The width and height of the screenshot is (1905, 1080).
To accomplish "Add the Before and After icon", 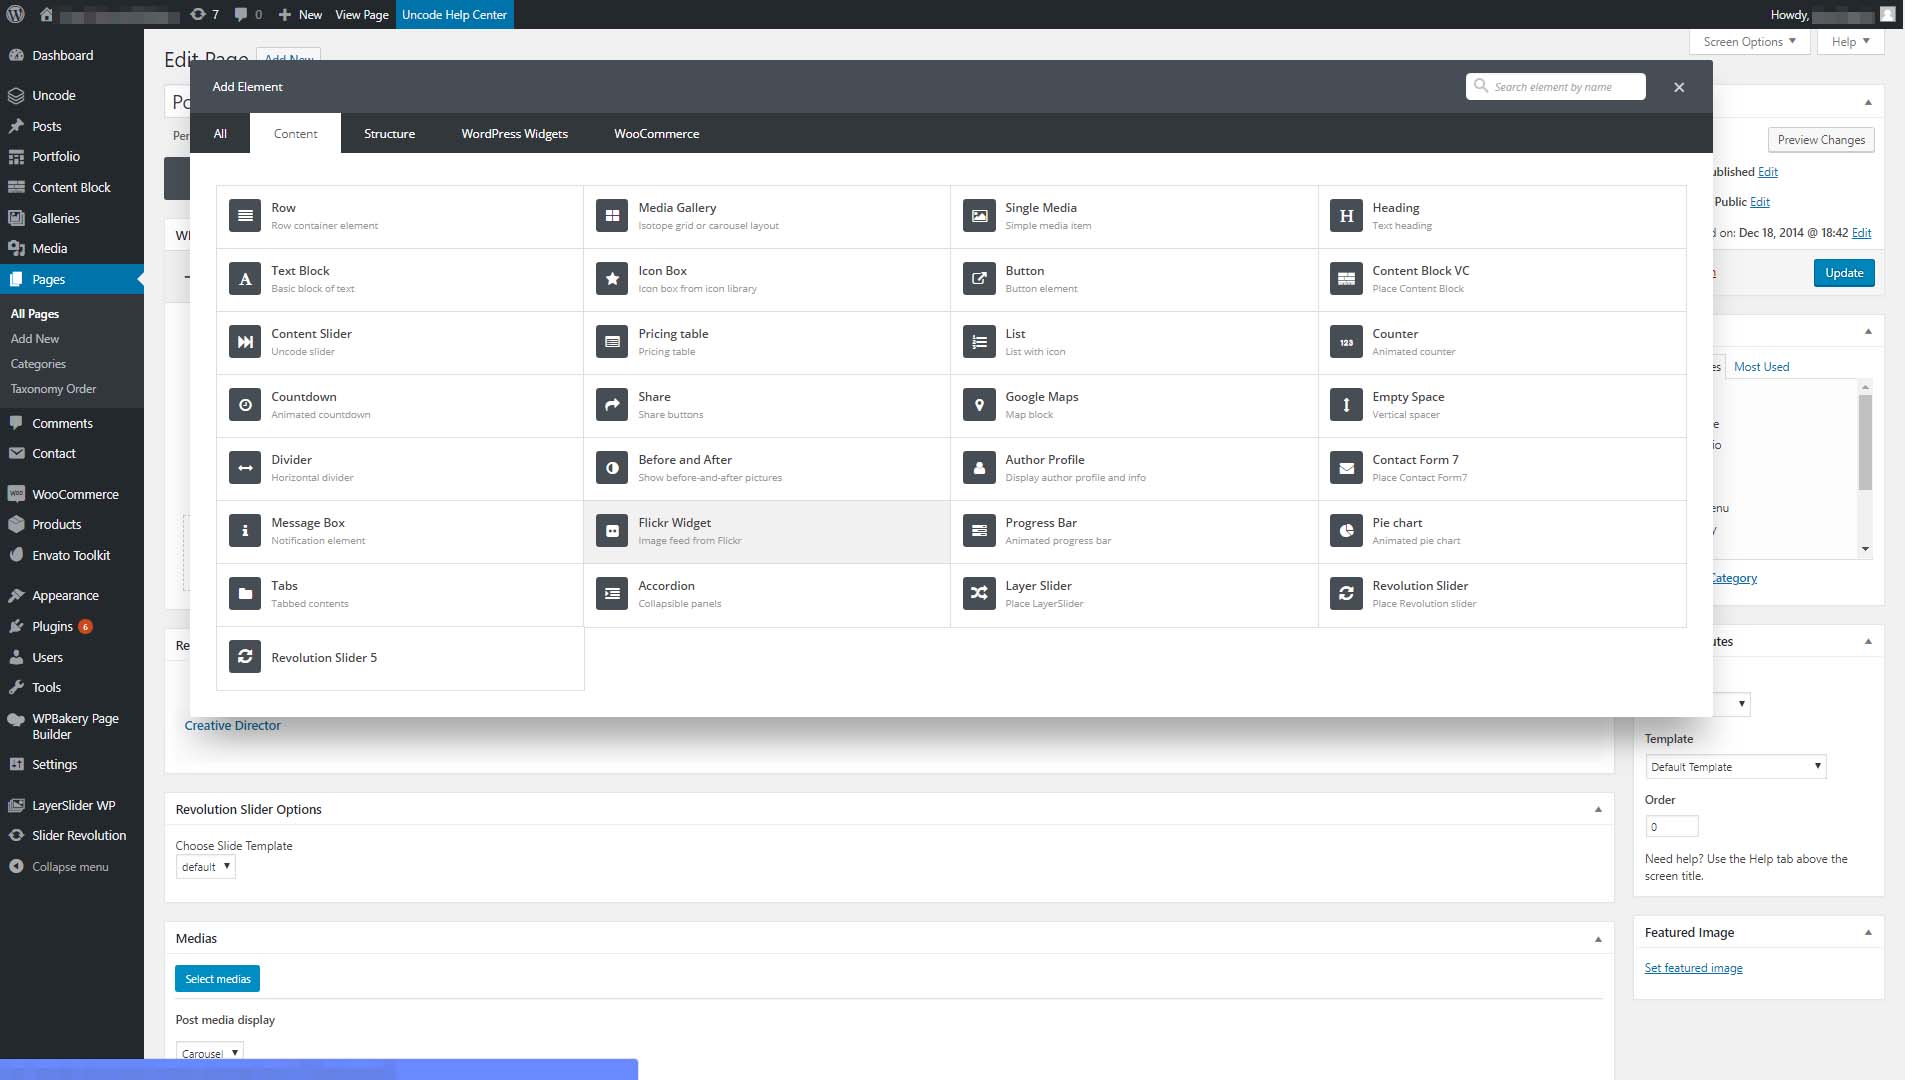I will point(612,468).
